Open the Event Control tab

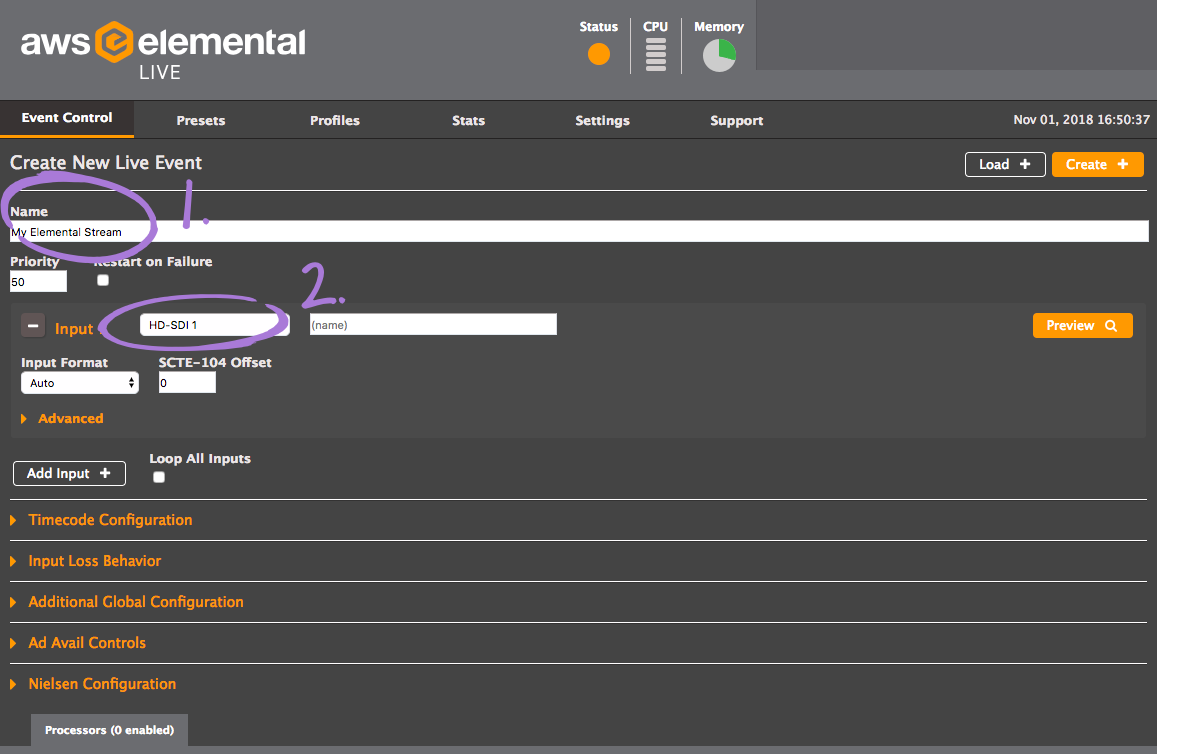tap(67, 118)
